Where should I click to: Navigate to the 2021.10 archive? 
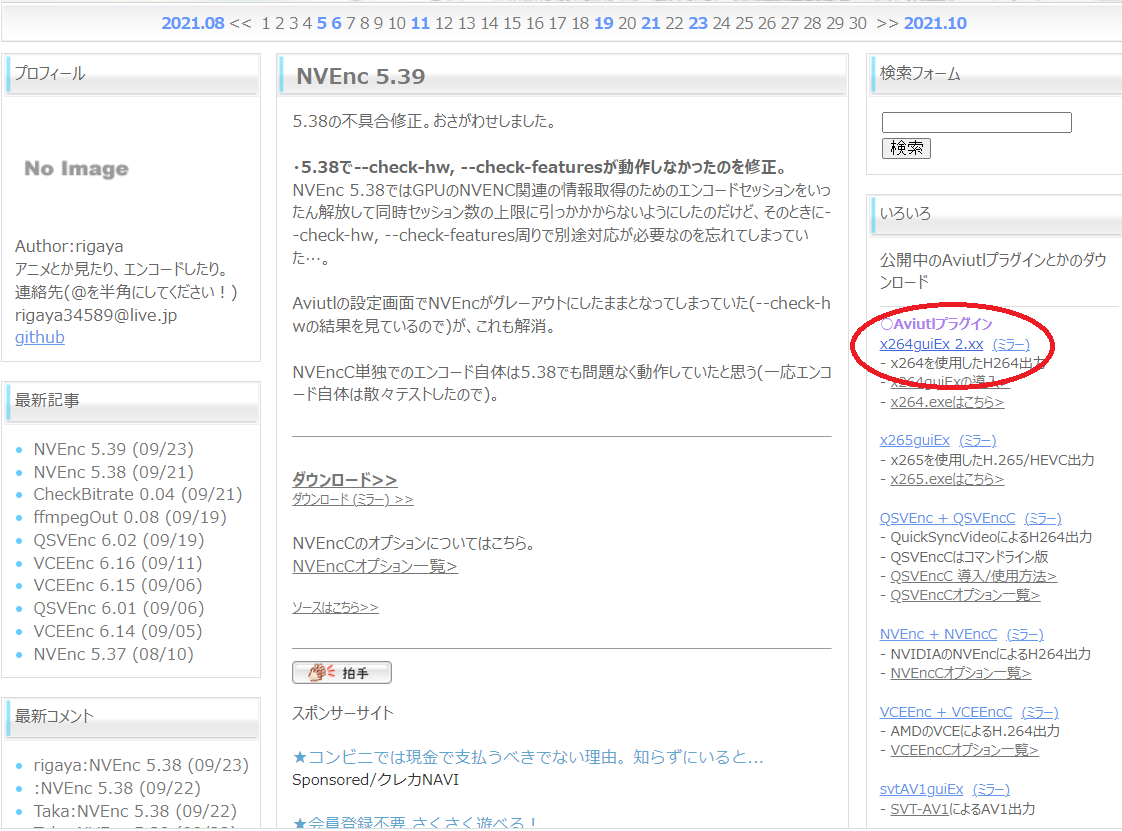(x=935, y=23)
